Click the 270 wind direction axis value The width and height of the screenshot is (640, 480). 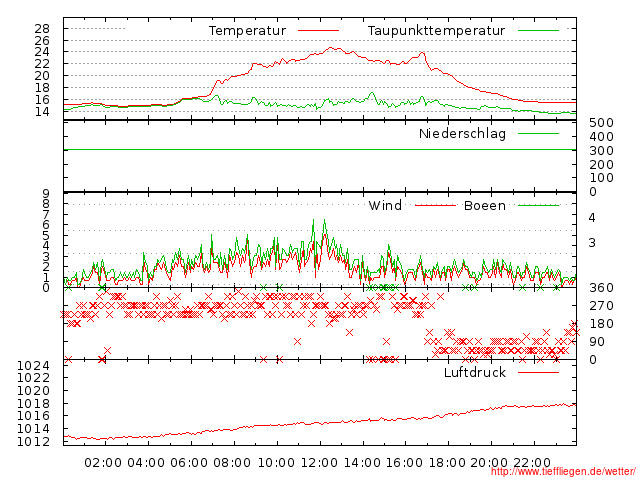click(601, 306)
